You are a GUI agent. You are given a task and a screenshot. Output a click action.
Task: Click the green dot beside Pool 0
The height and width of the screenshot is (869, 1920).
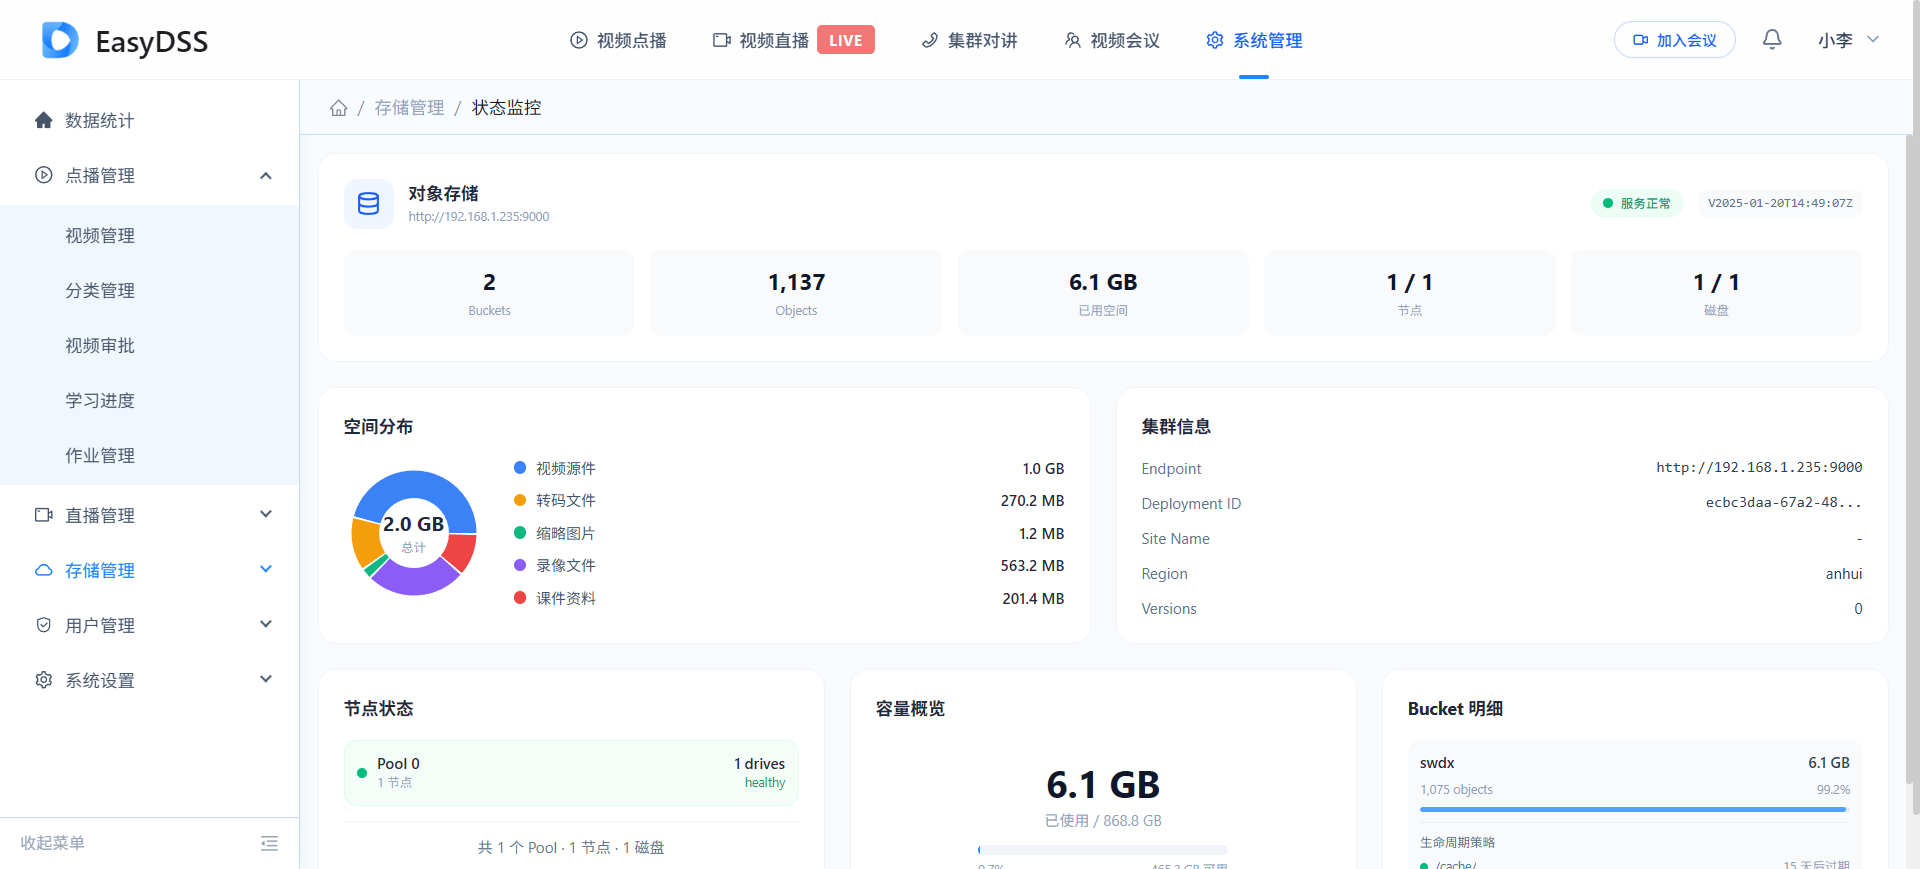362,773
